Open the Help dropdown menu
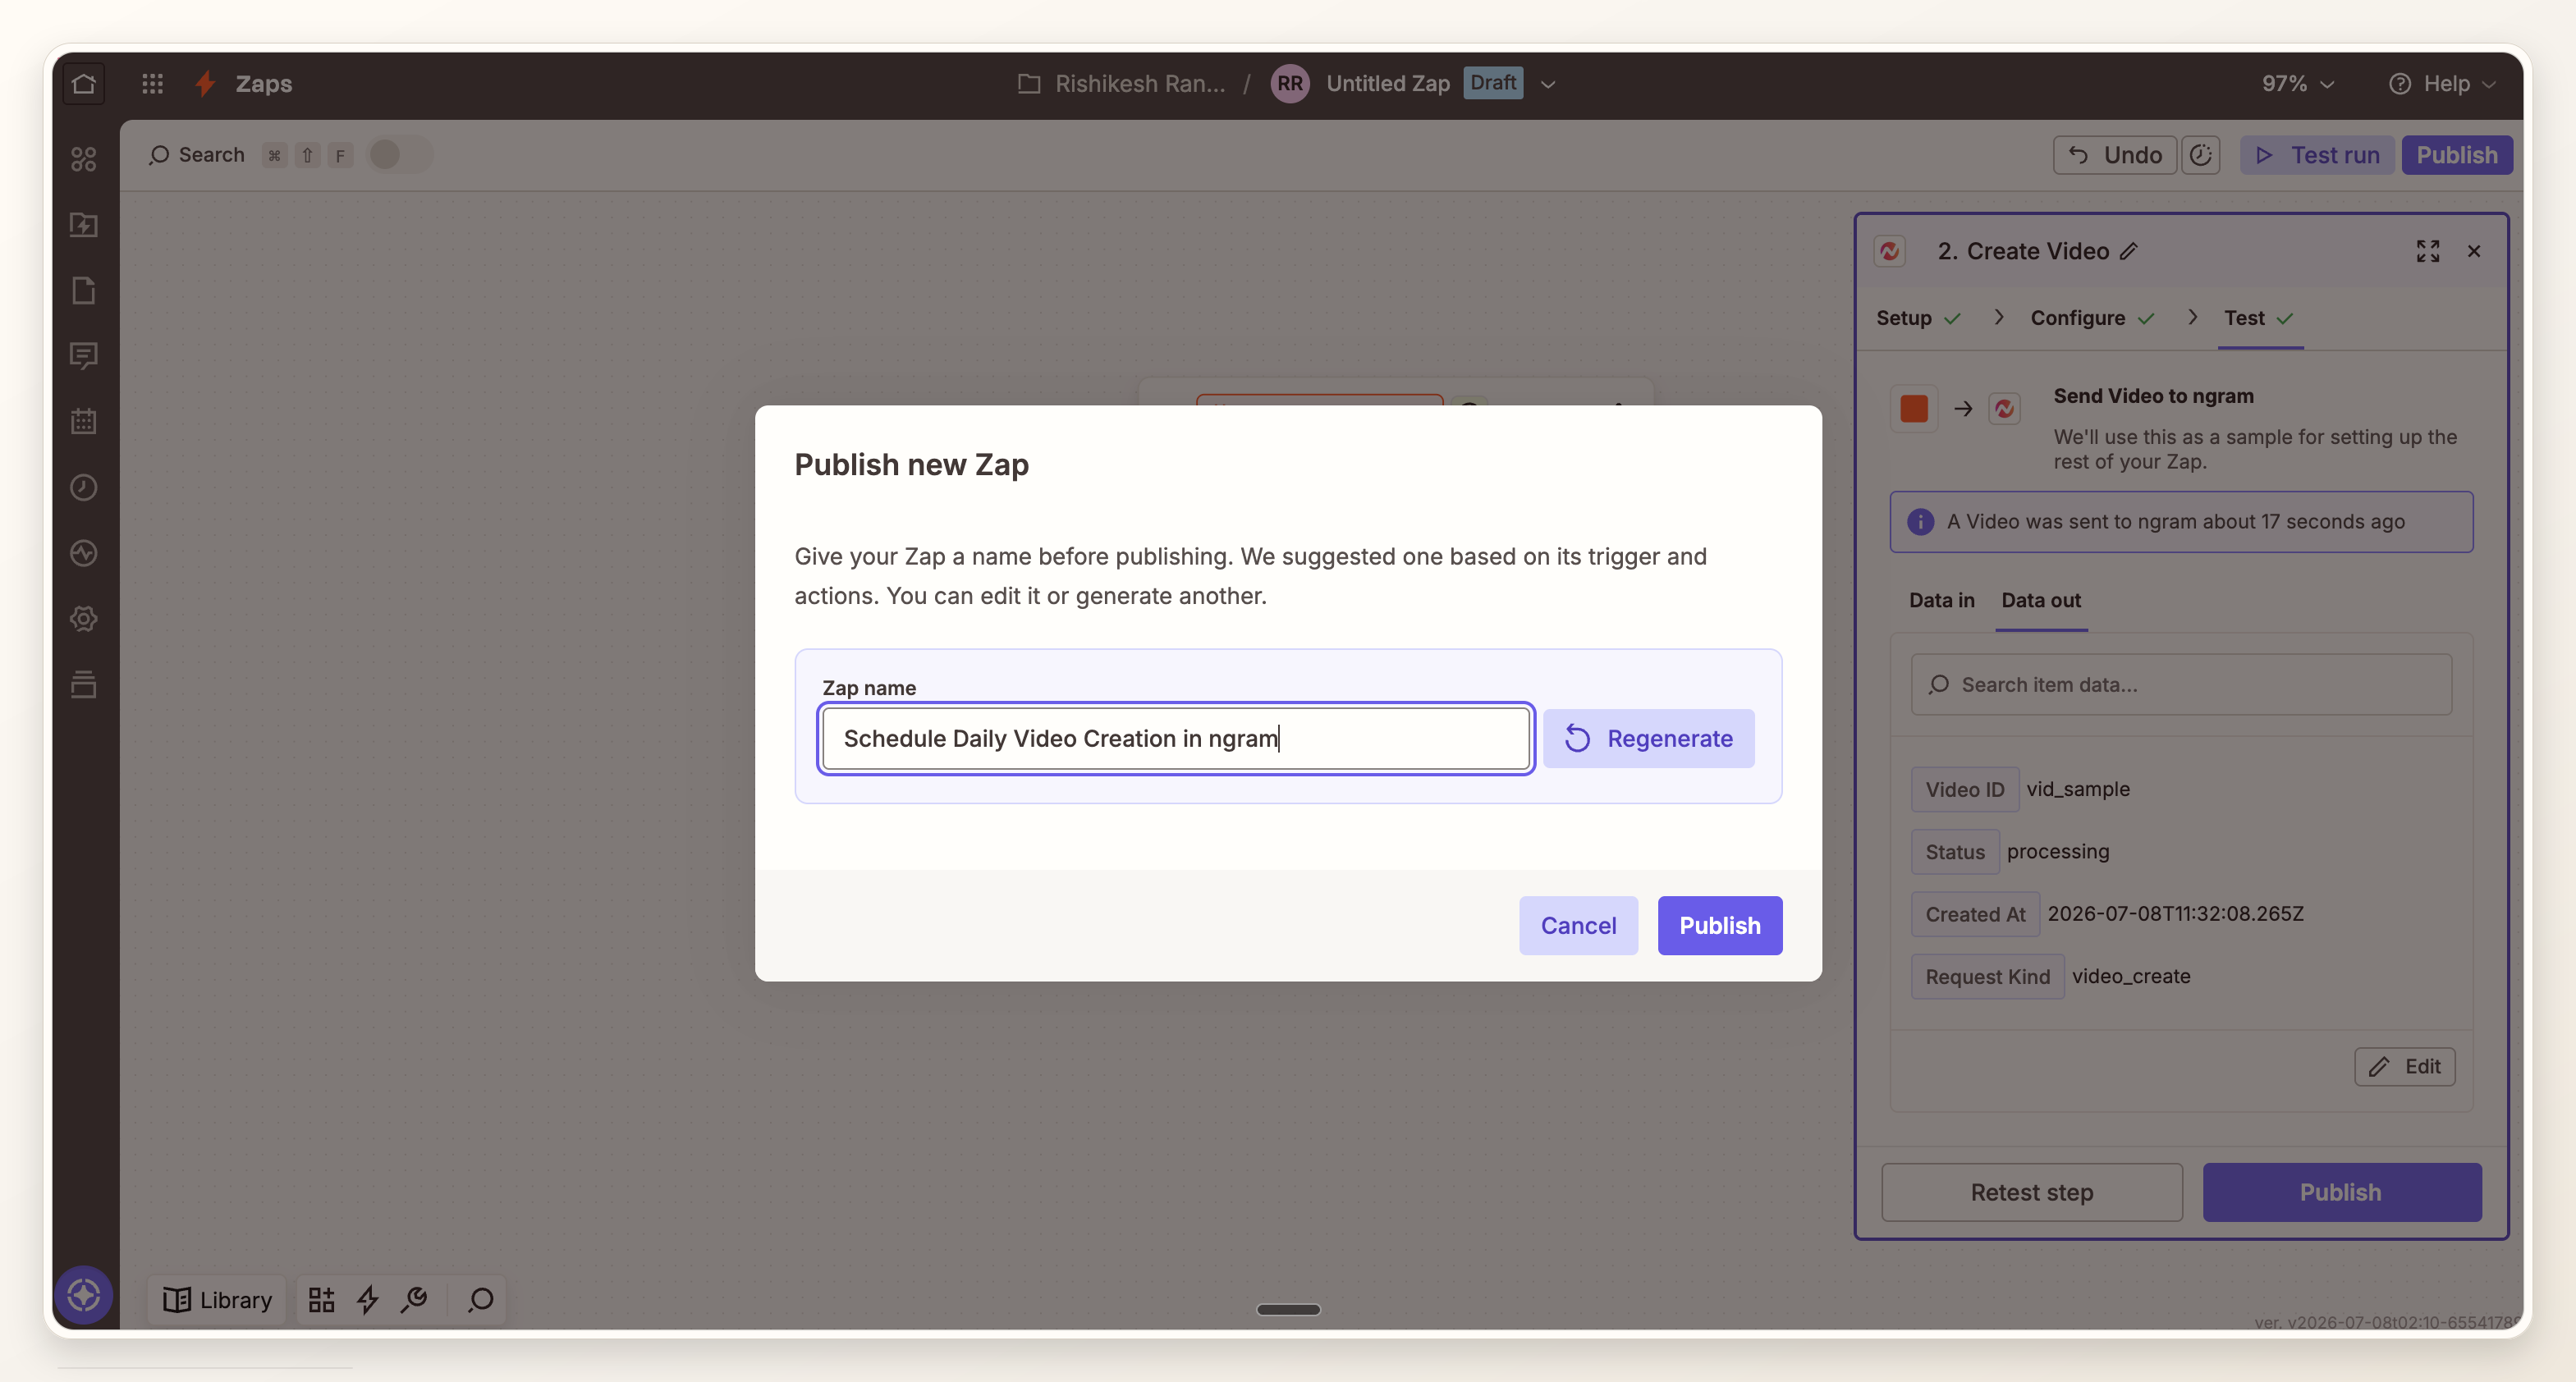This screenshot has width=2576, height=1382. [x=2442, y=83]
